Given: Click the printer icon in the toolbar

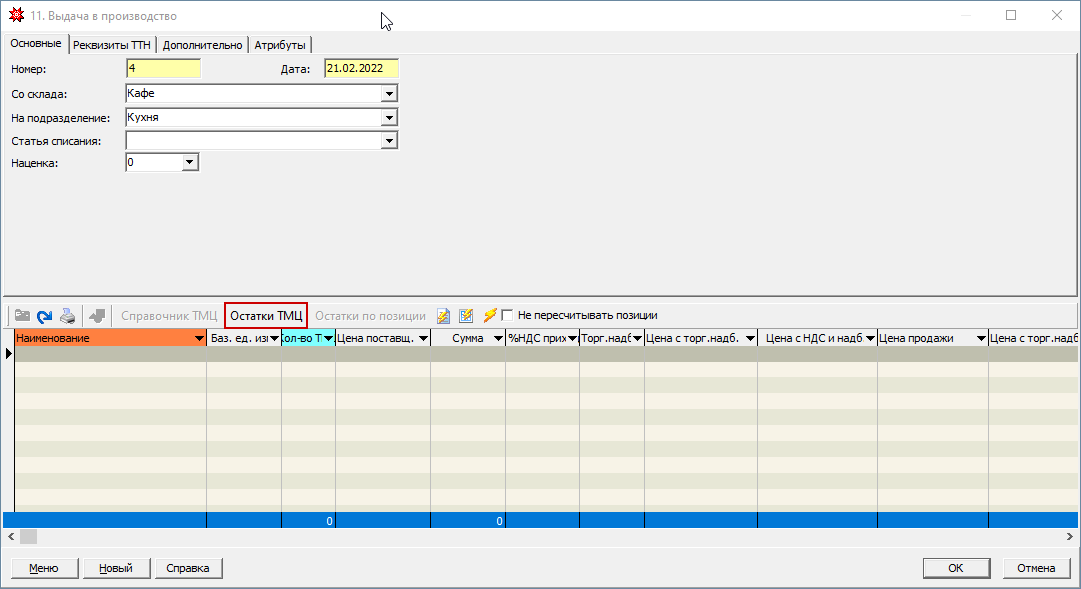Looking at the screenshot, I should 67,315.
